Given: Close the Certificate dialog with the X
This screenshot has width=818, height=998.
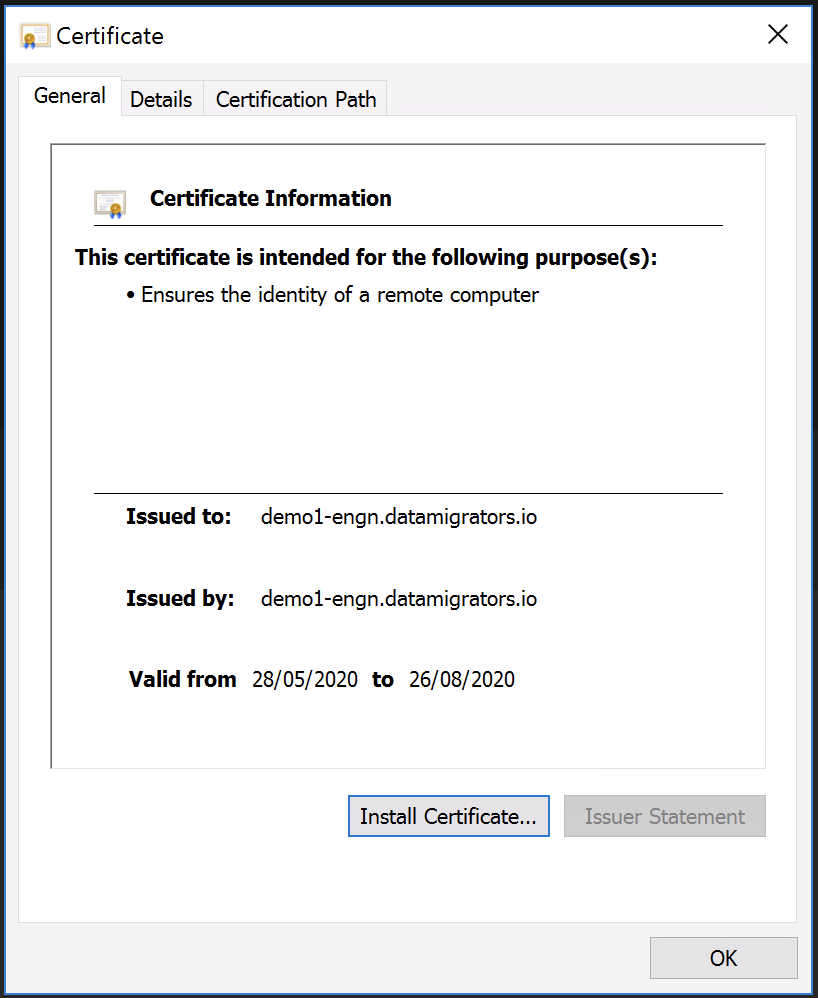Looking at the screenshot, I should pos(777,35).
